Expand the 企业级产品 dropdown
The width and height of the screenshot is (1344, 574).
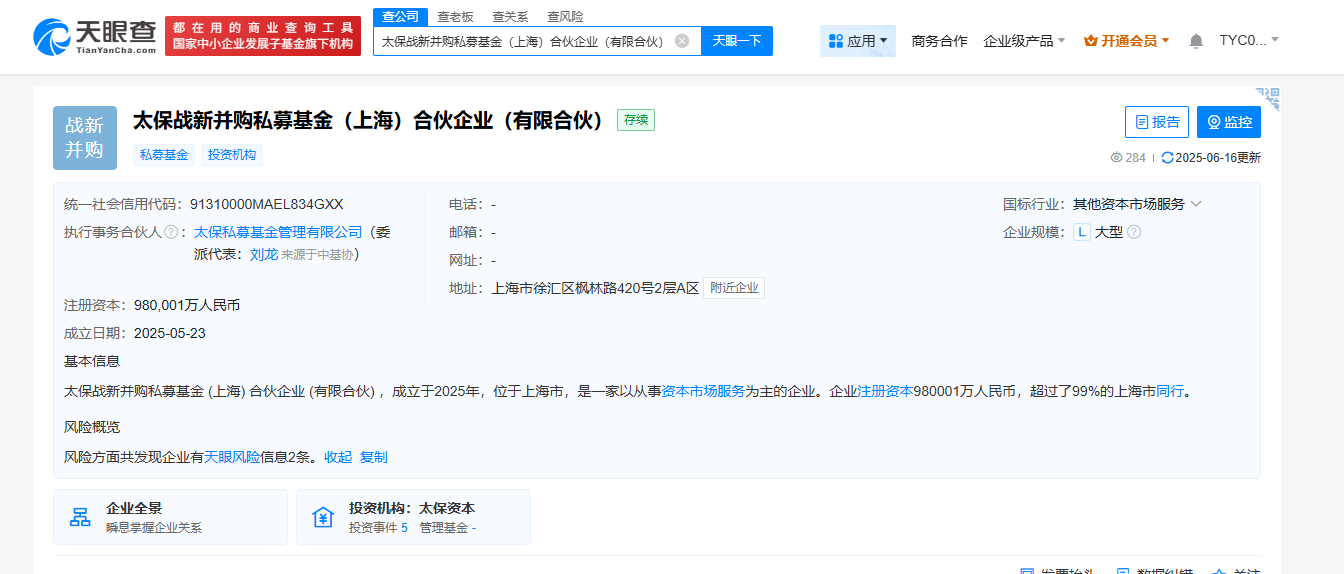[1024, 41]
